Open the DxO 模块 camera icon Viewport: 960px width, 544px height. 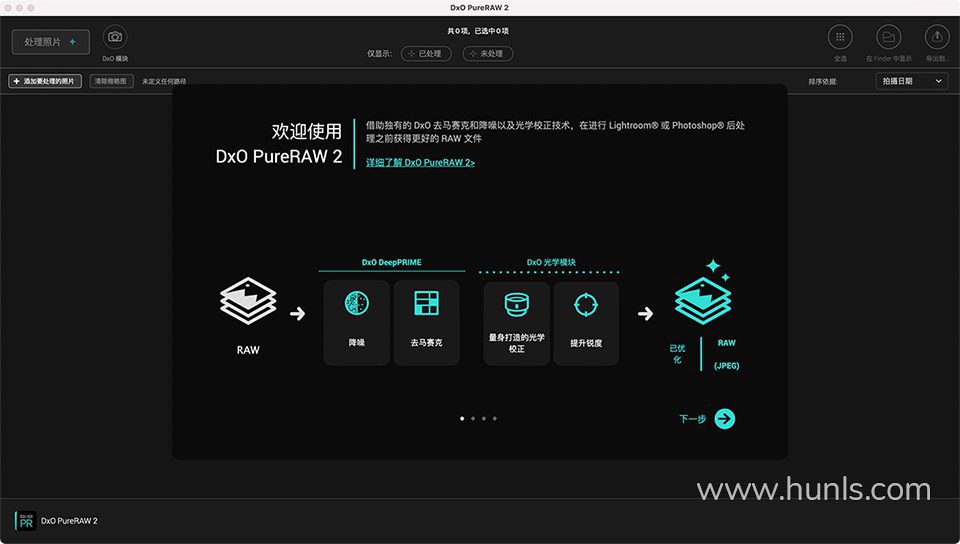pyautogui.click(x=115, y=37)
